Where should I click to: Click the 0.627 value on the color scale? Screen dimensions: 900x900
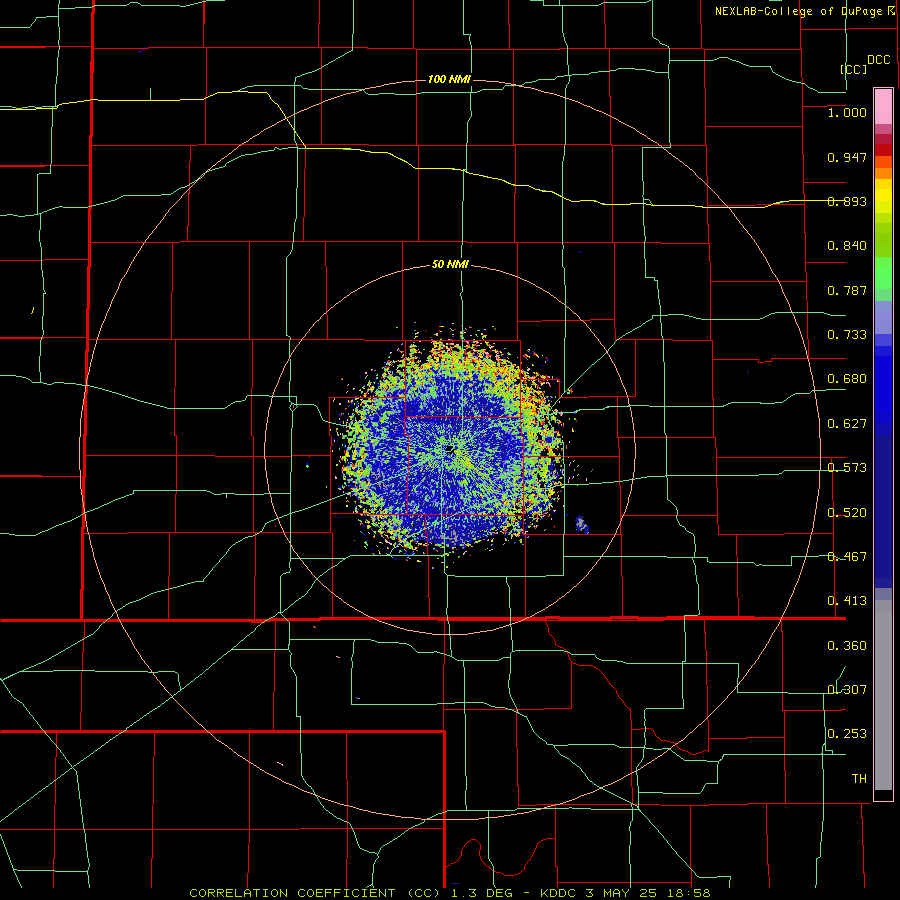847,424
